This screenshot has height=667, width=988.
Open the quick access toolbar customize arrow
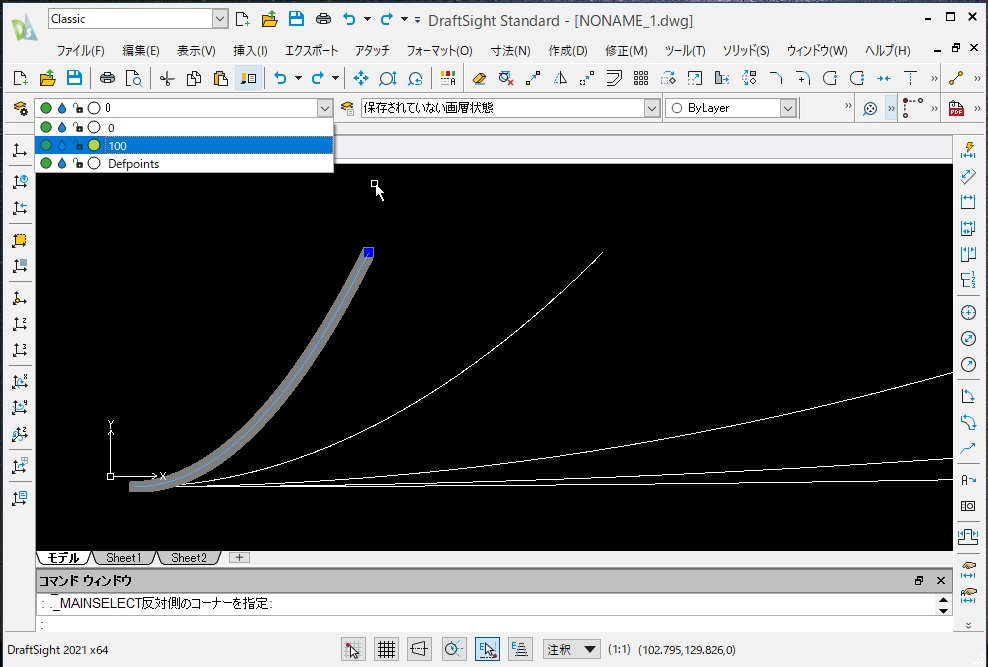(417, 20)
